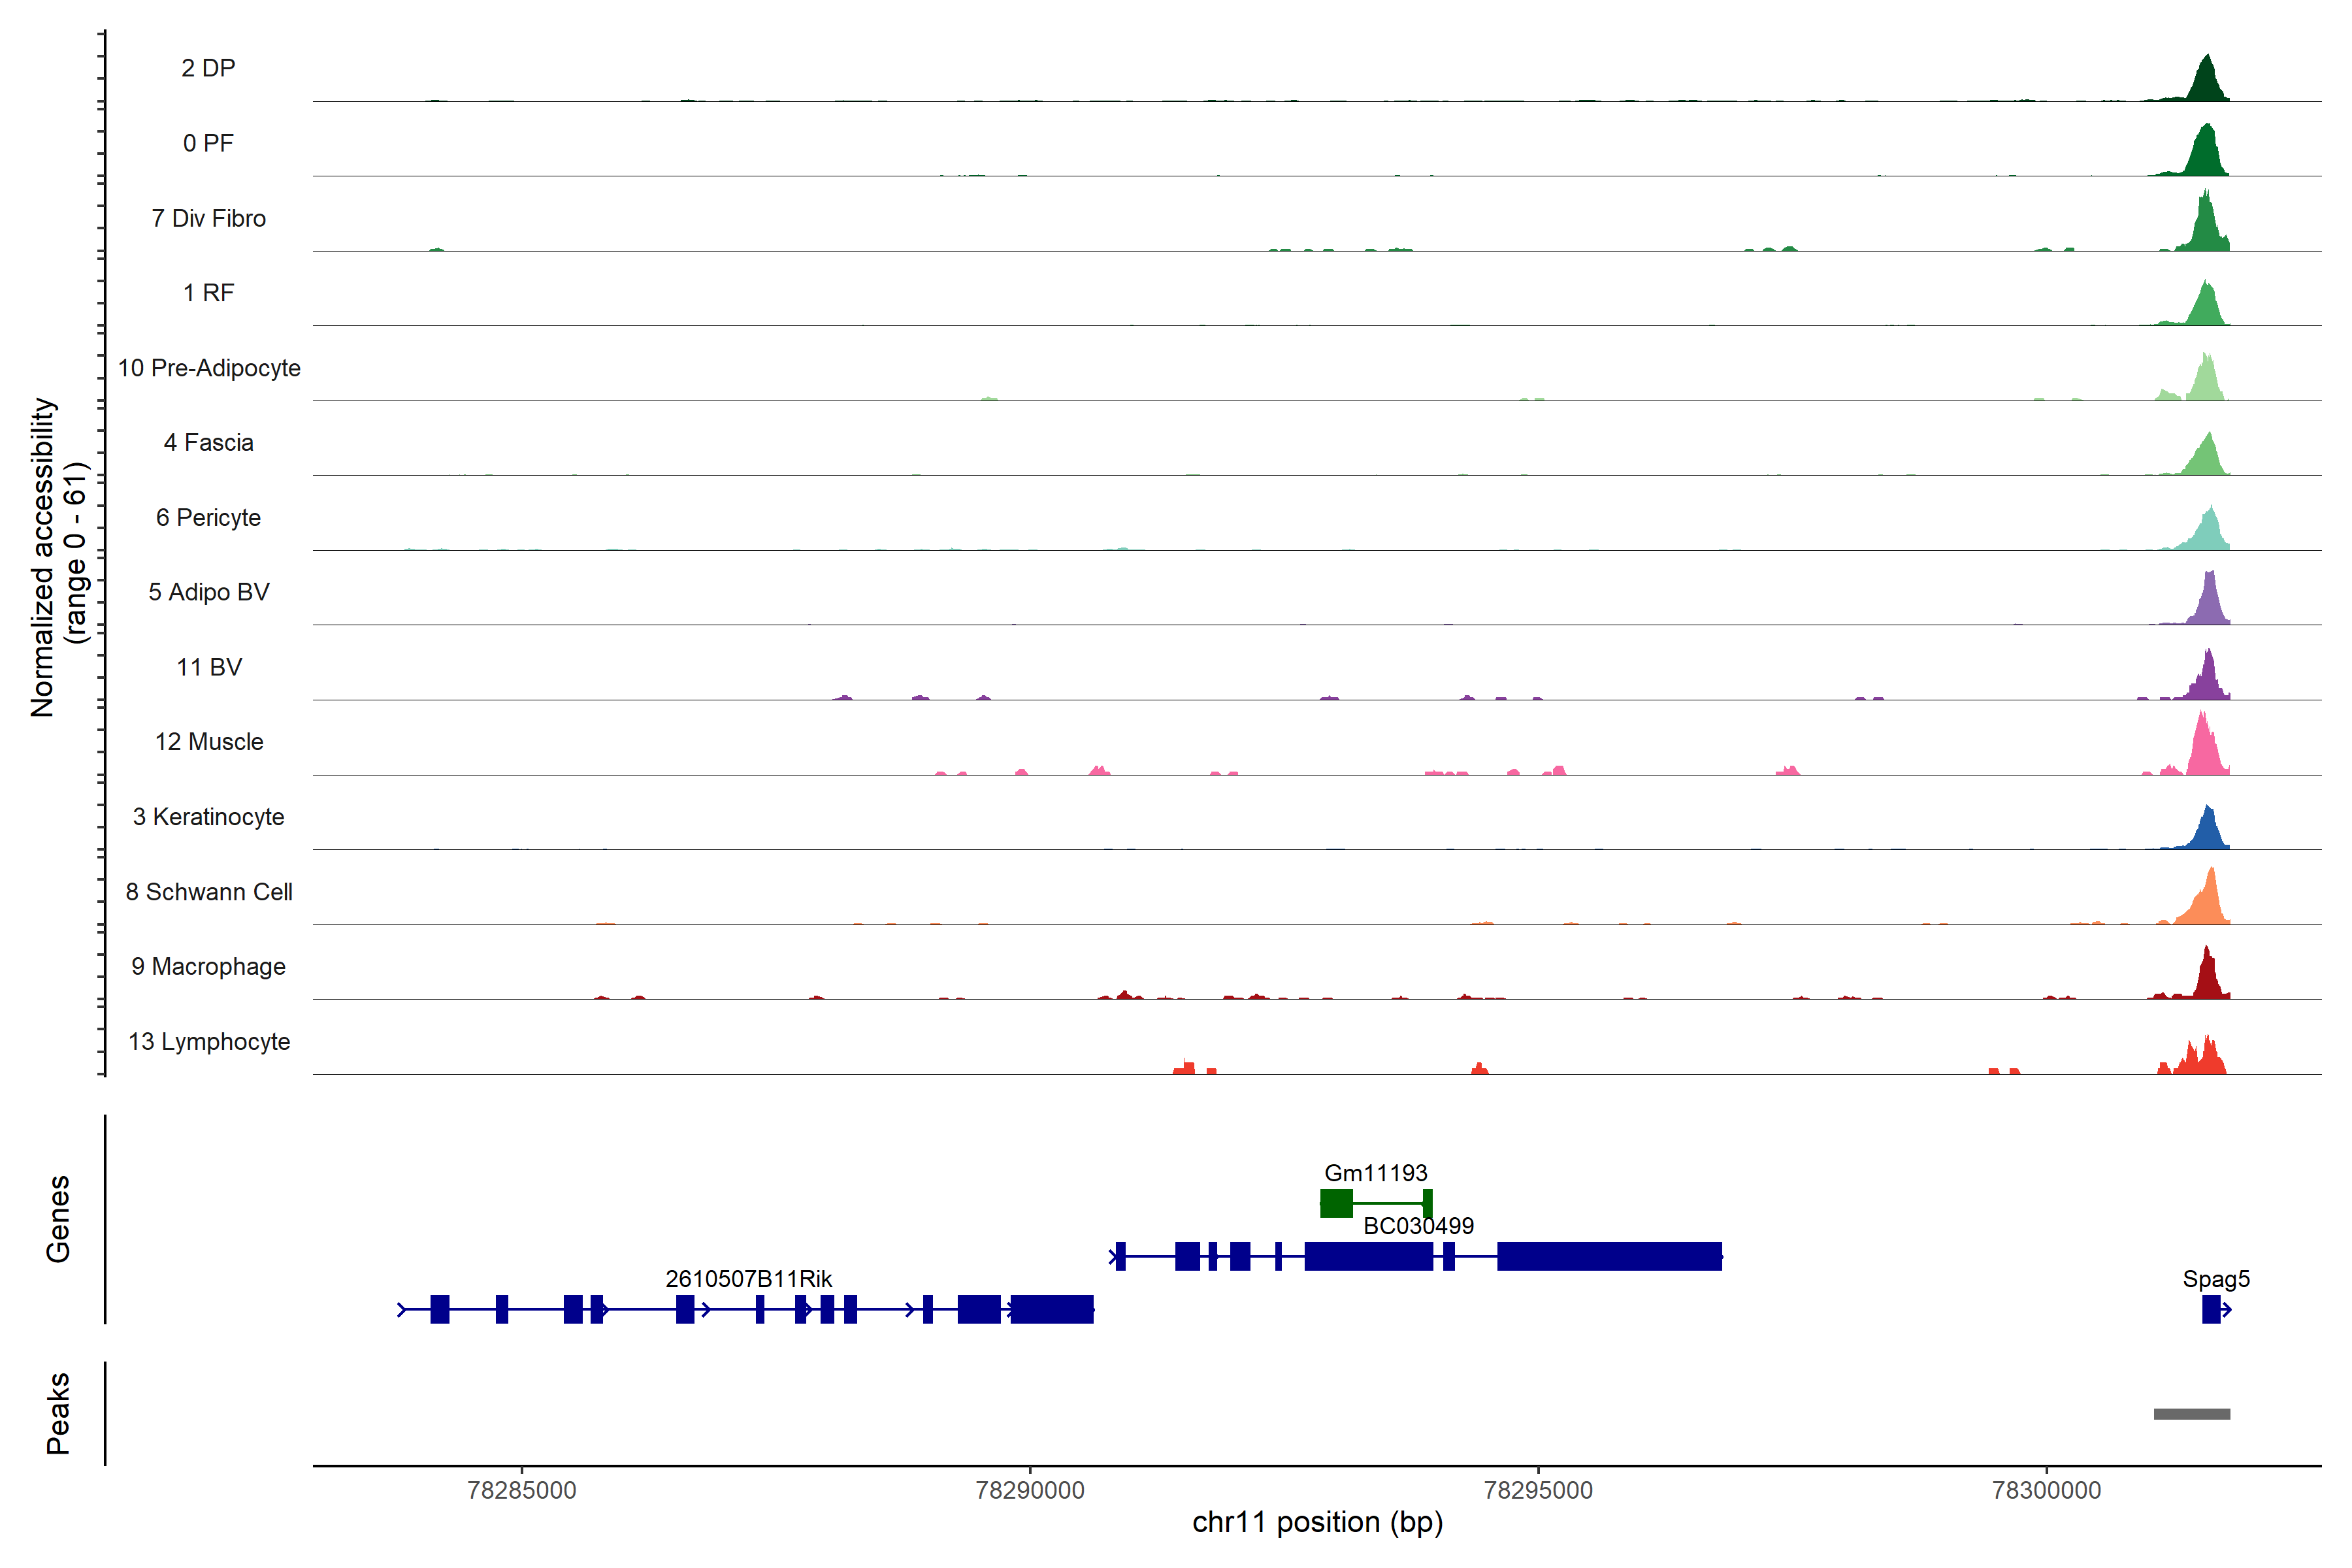Click the largest BC030499 exon block
This screenshot has height=1568, width=2352.
click(1609, 1256)
